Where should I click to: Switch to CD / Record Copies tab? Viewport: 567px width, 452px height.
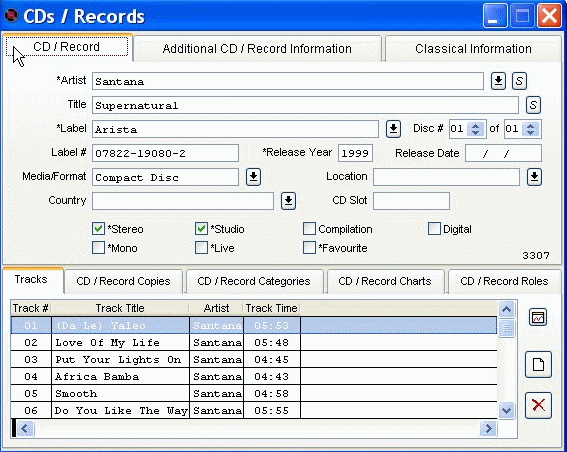[x=123, y=281]
